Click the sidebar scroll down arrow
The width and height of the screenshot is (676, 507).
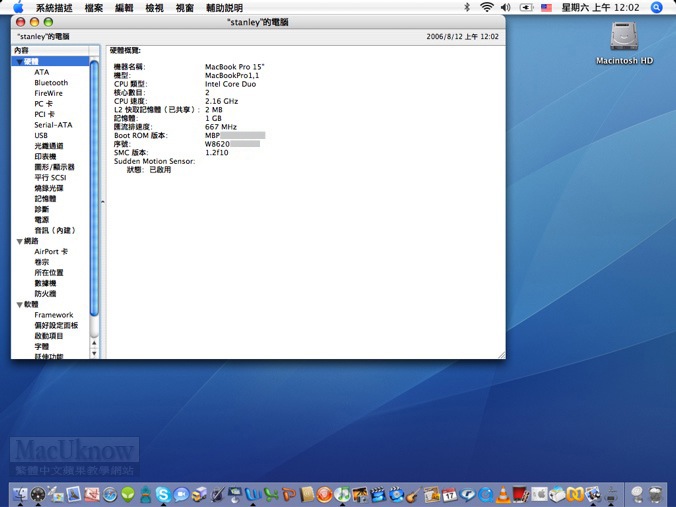94,353
